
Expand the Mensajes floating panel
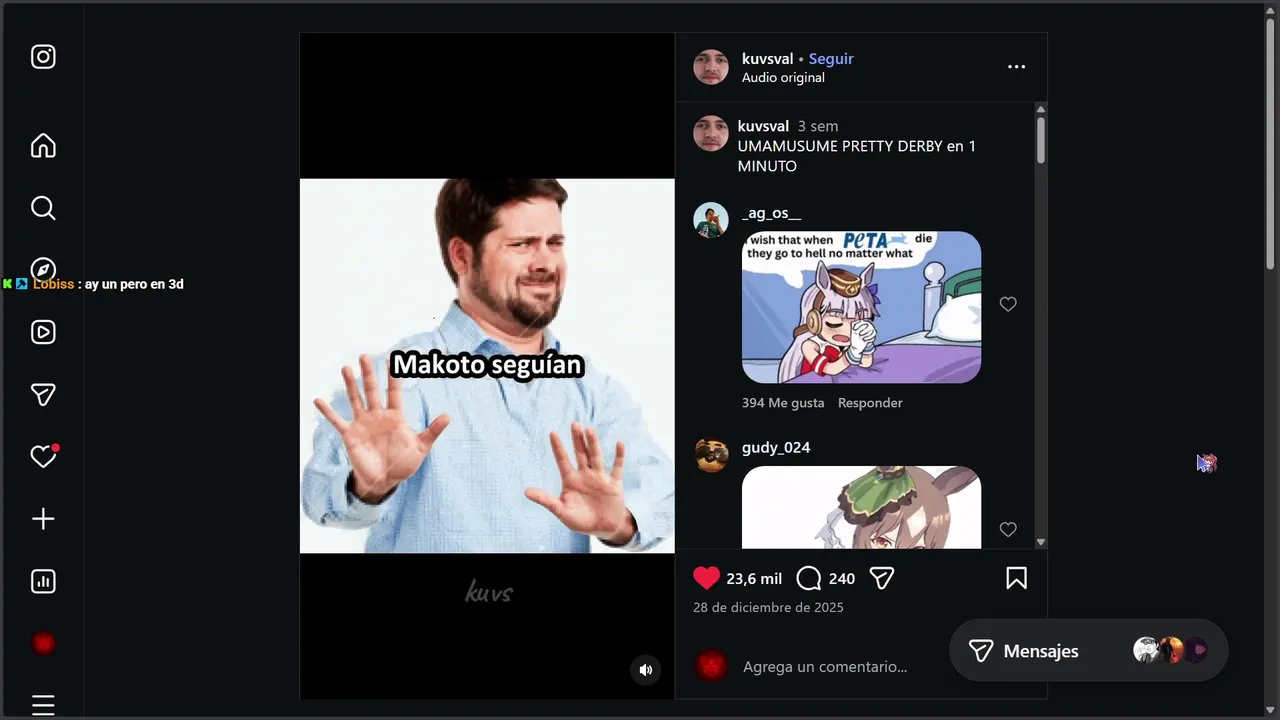(1088, 651)
